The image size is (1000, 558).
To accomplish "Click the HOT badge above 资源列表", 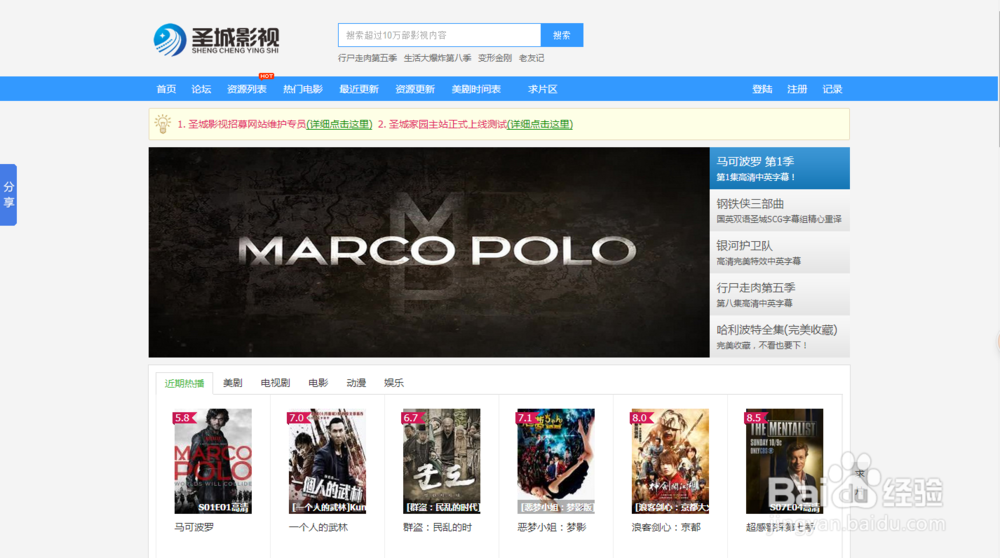I will 267,76.
